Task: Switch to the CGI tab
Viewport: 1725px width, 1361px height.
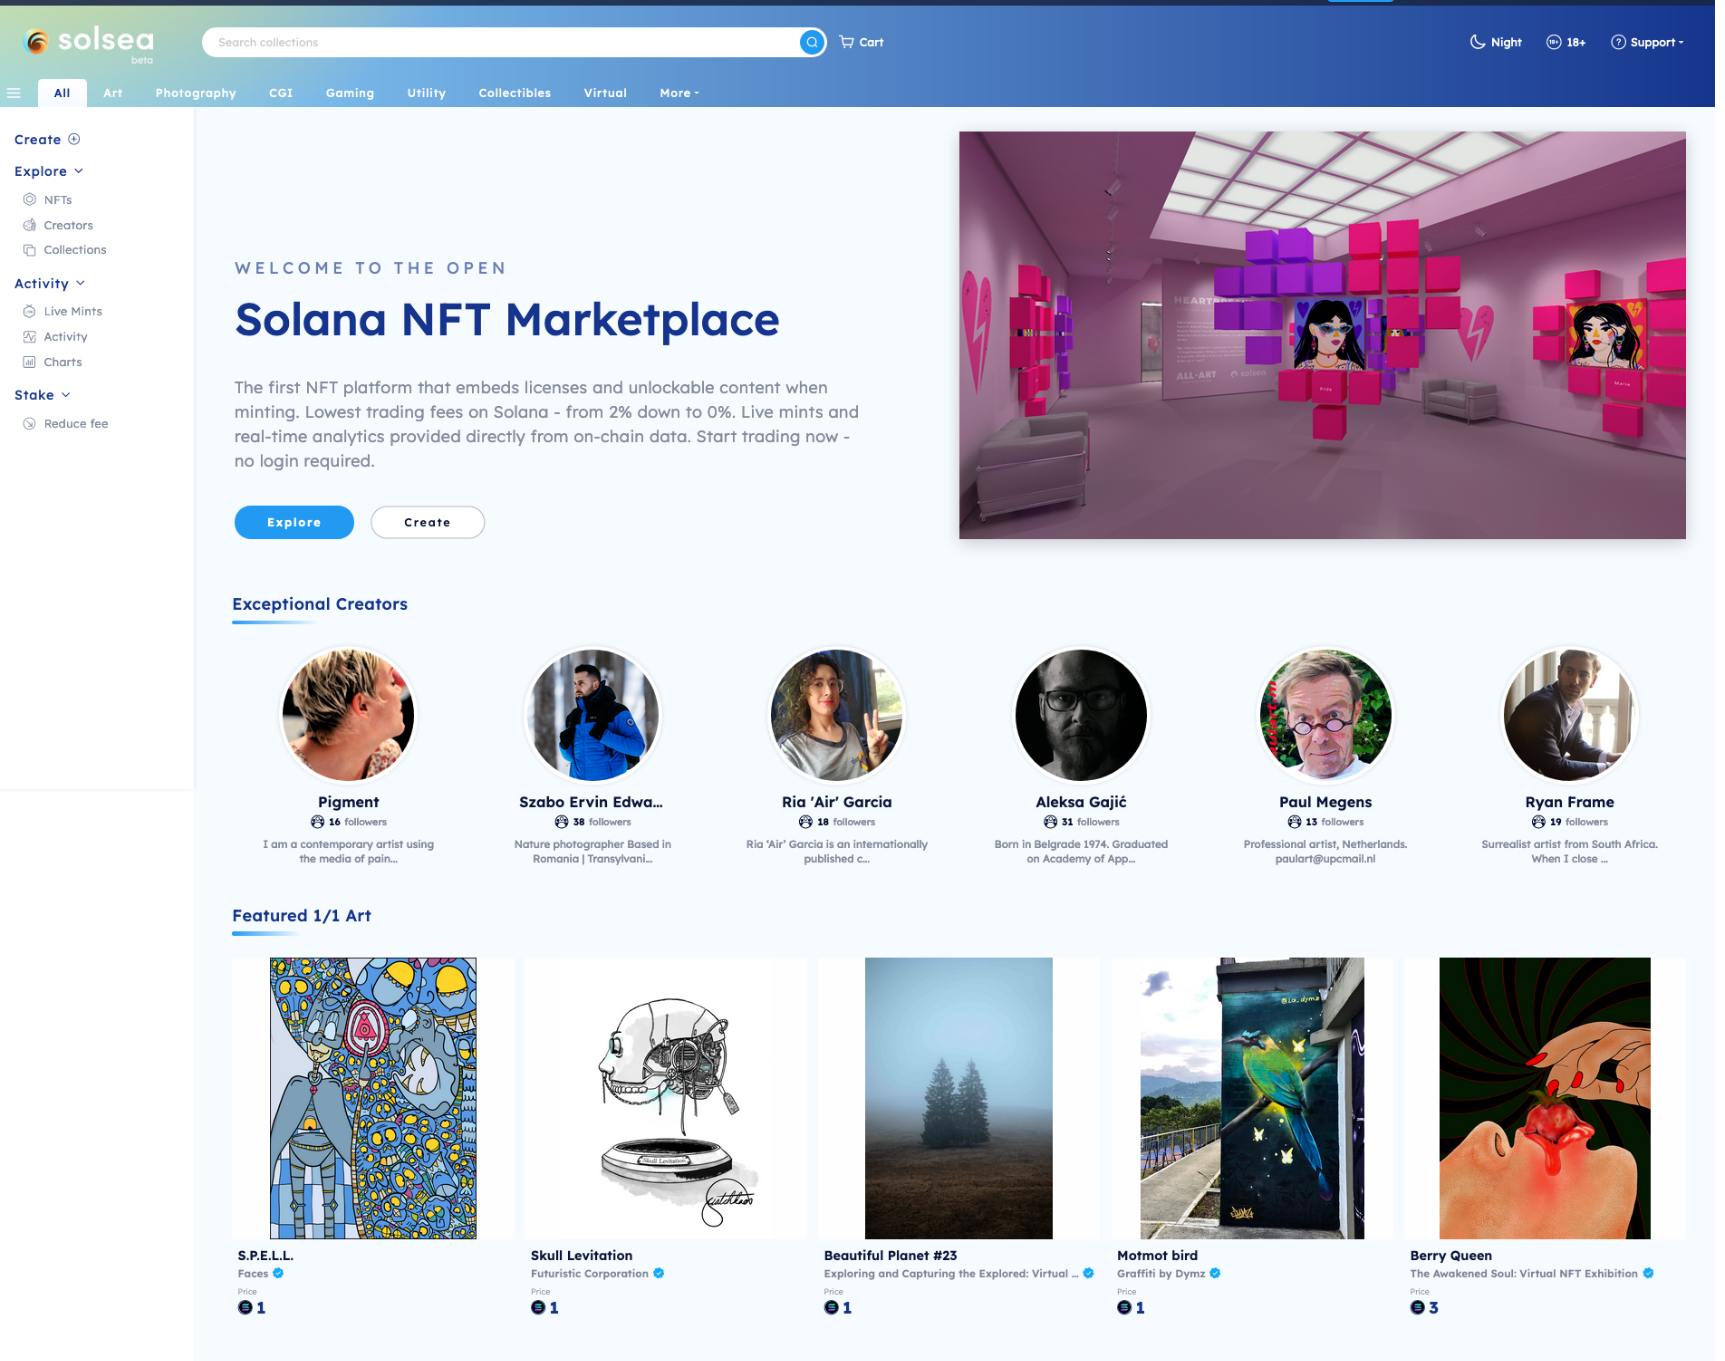Action: [x=282, y=93]
